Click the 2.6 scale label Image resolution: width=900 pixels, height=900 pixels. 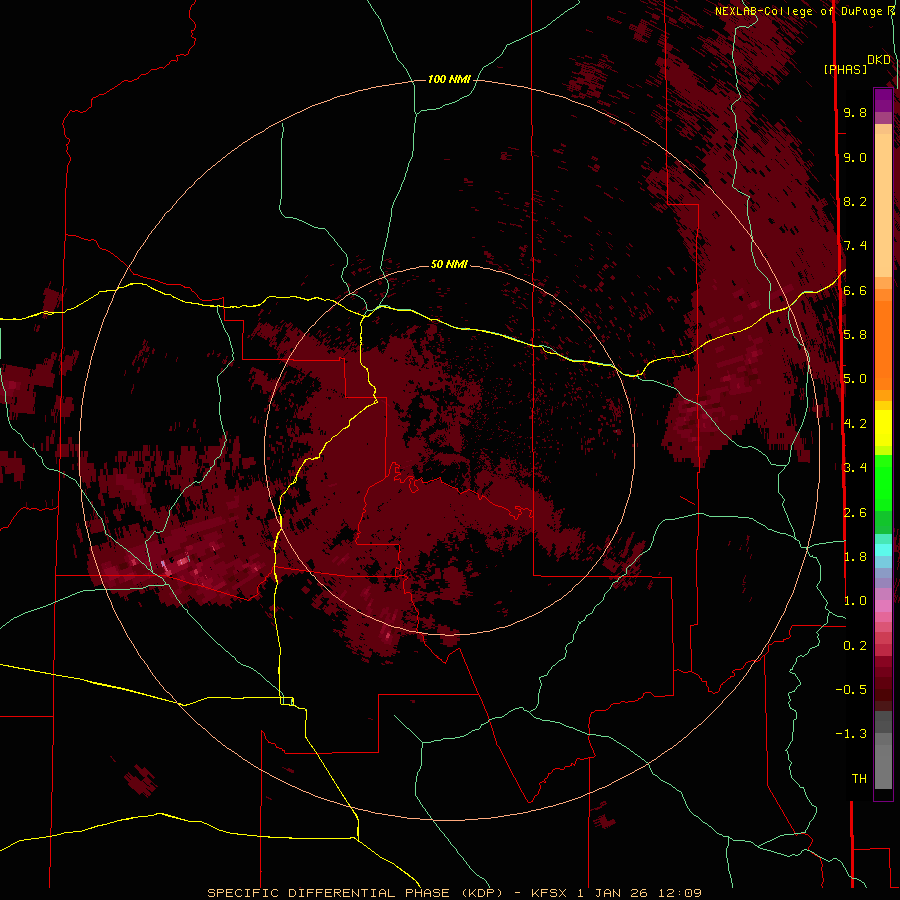pyautogui.click(x=855, y=513)
